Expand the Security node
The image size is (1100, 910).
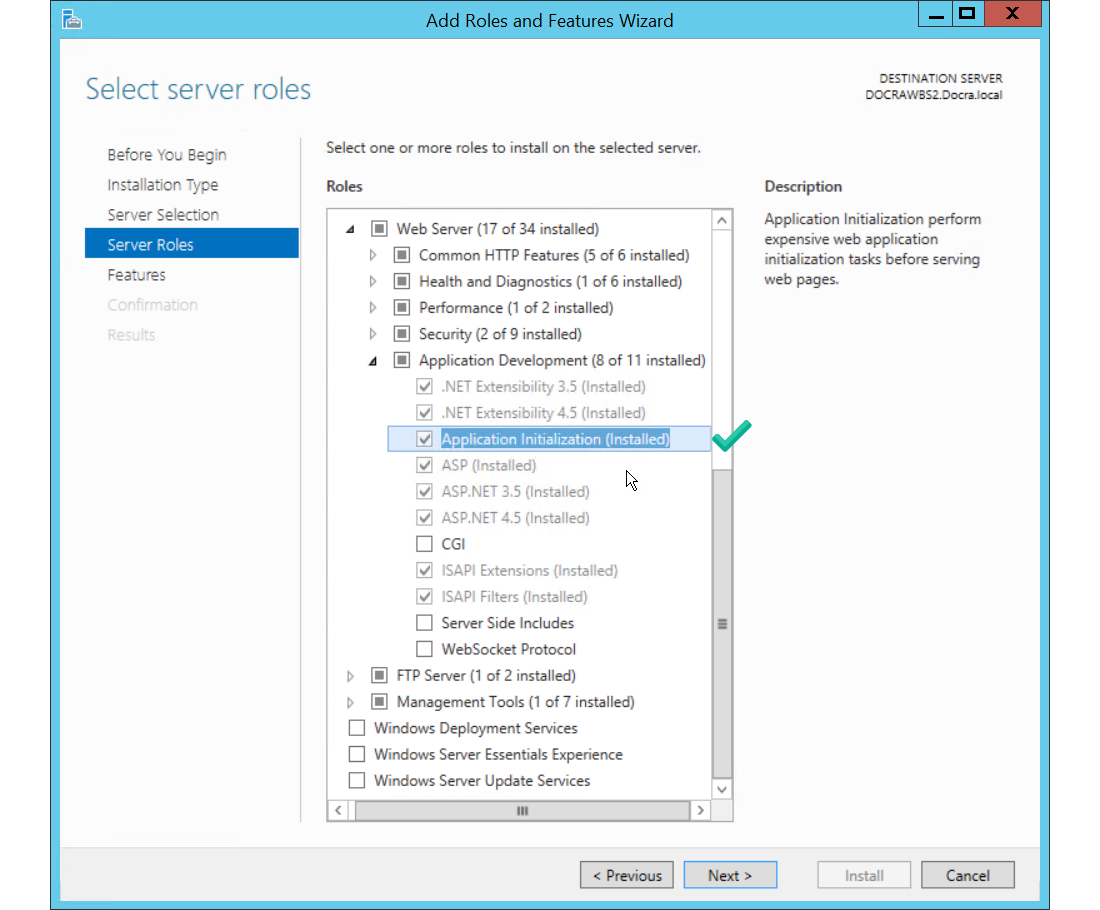click(373, 334)
